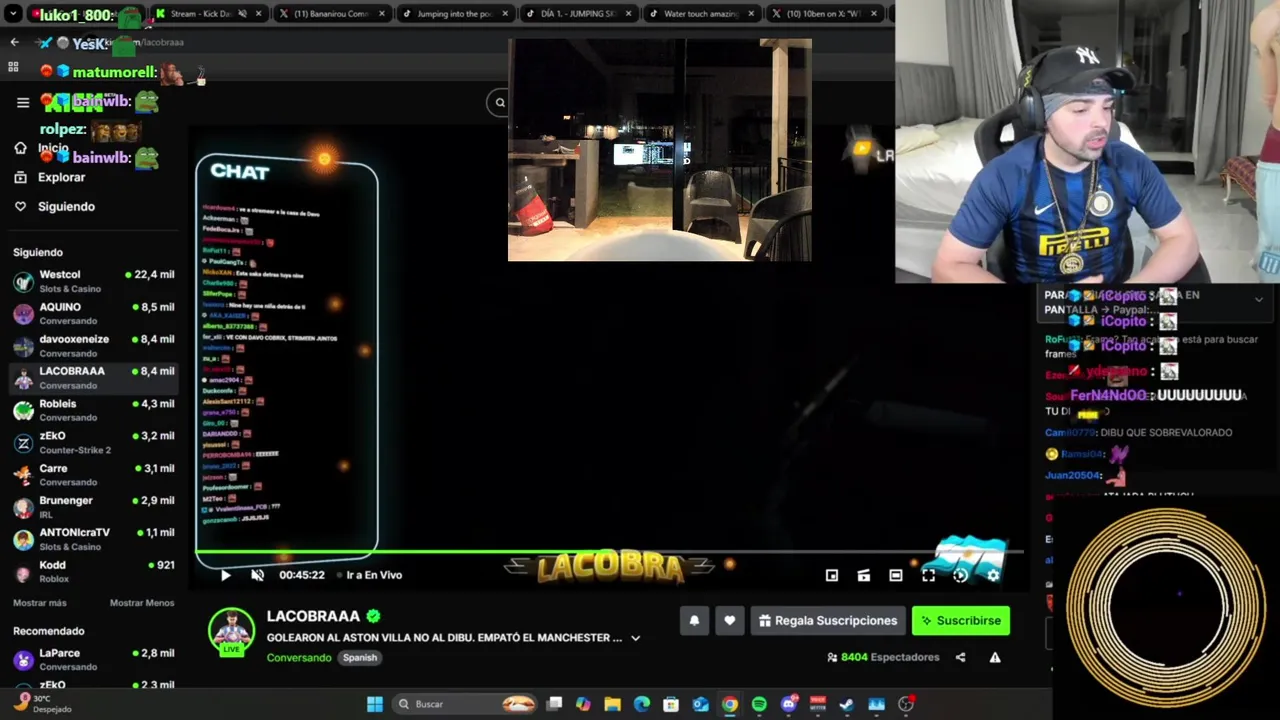
Task: Open Carre channel in sidebar
Action: [93, 474]
